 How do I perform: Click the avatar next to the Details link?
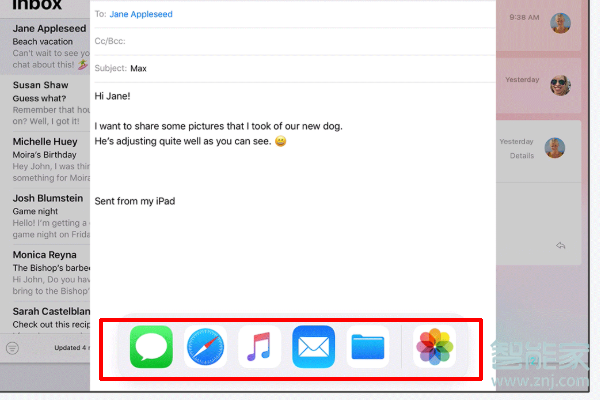coord(554,148)
